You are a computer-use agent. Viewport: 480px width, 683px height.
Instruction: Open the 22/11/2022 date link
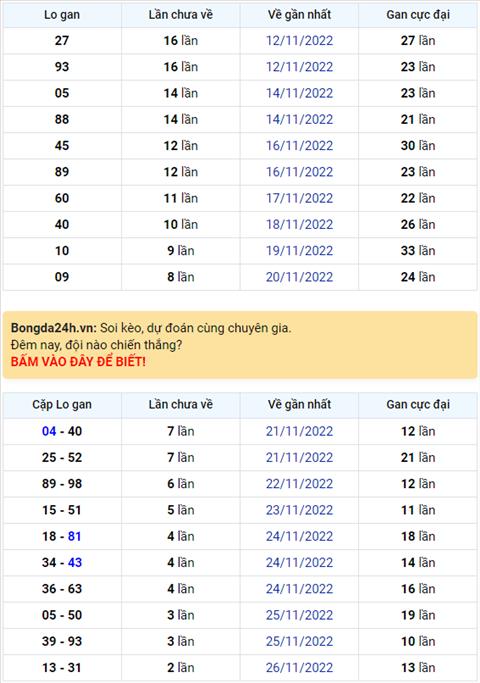click(x=299, y=484)
